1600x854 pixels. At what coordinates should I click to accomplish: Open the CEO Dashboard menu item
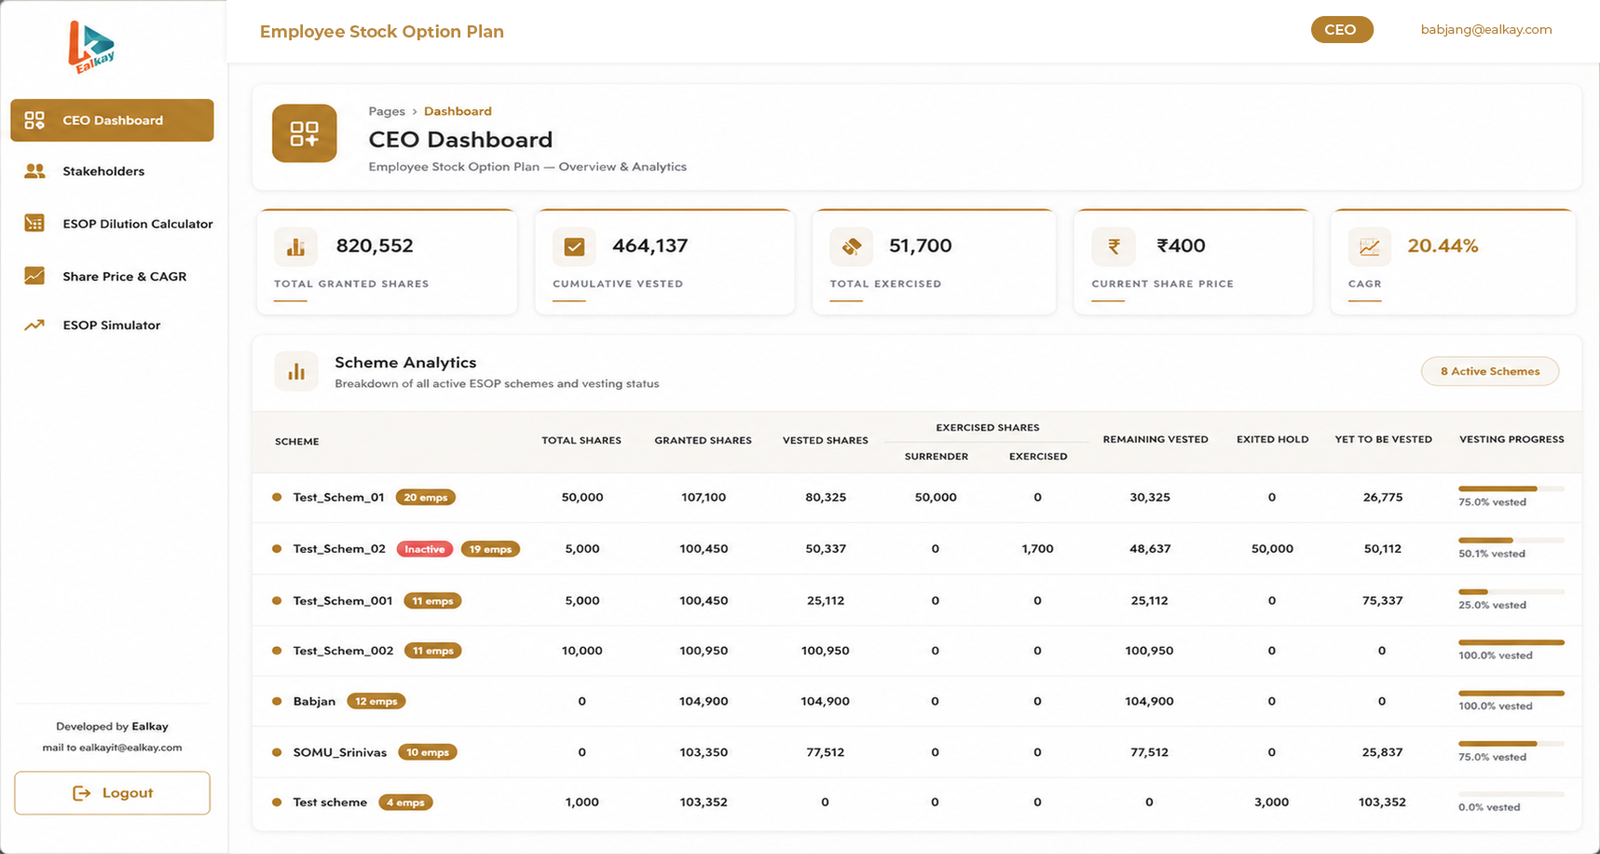pos(112,120)
